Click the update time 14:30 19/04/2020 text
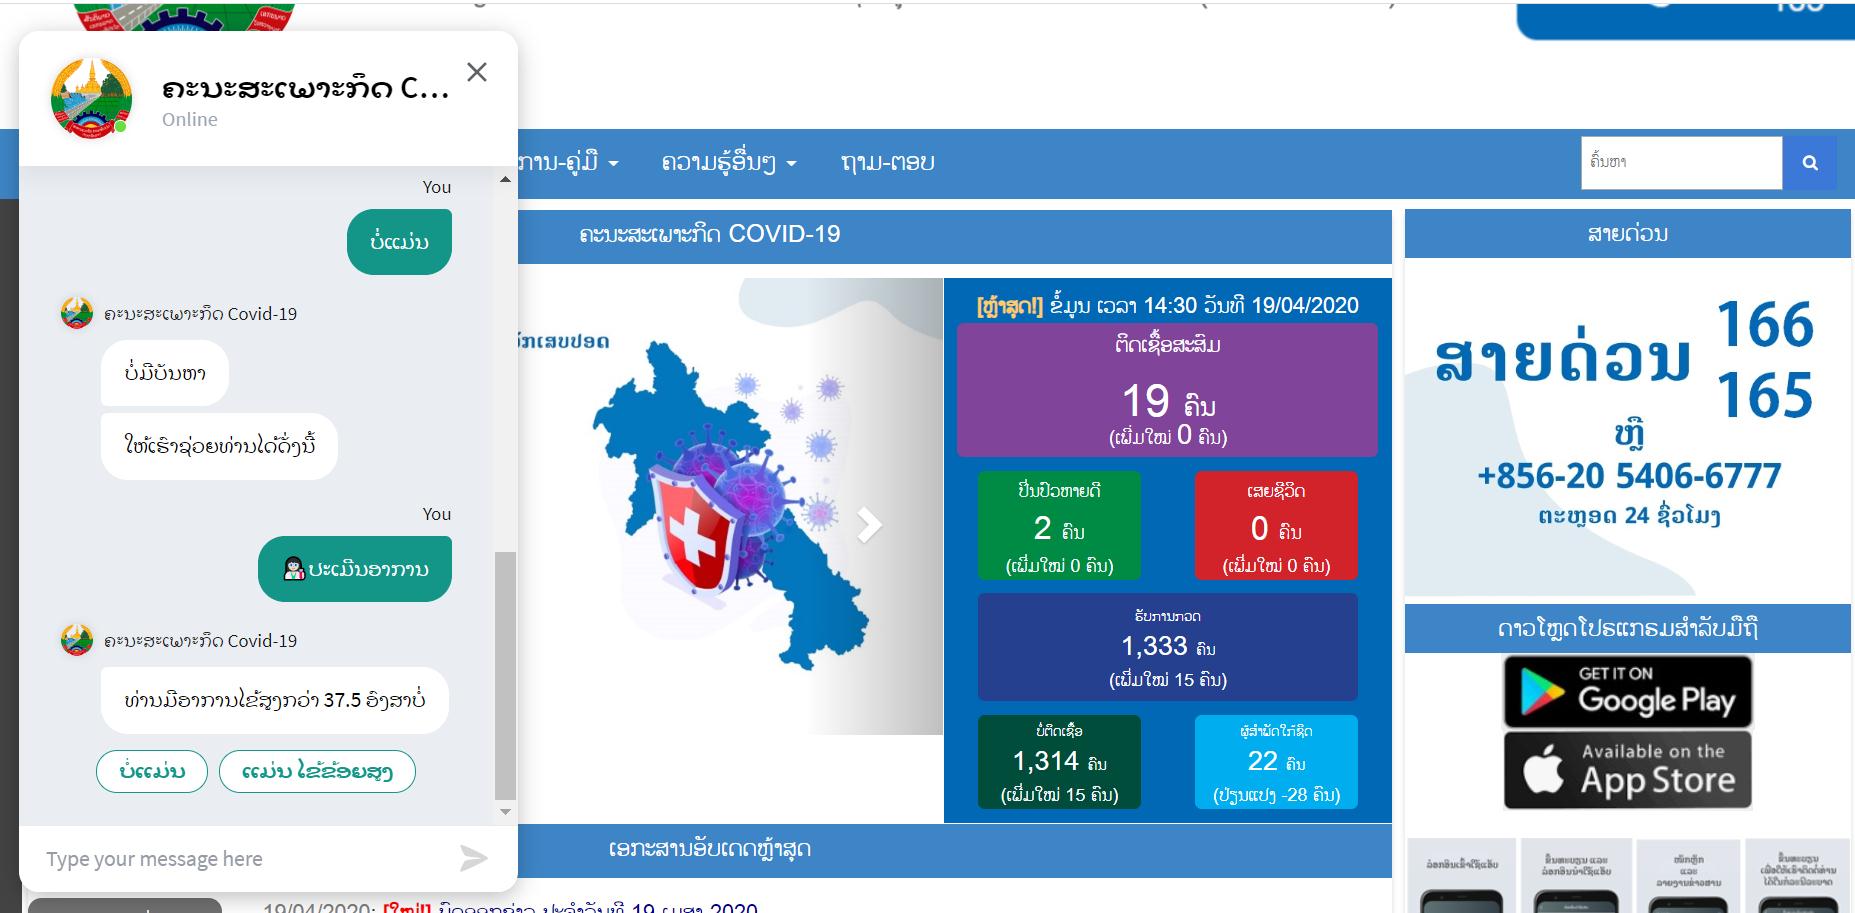The width and height of the screenshot is (1855, 913). 1167,305
